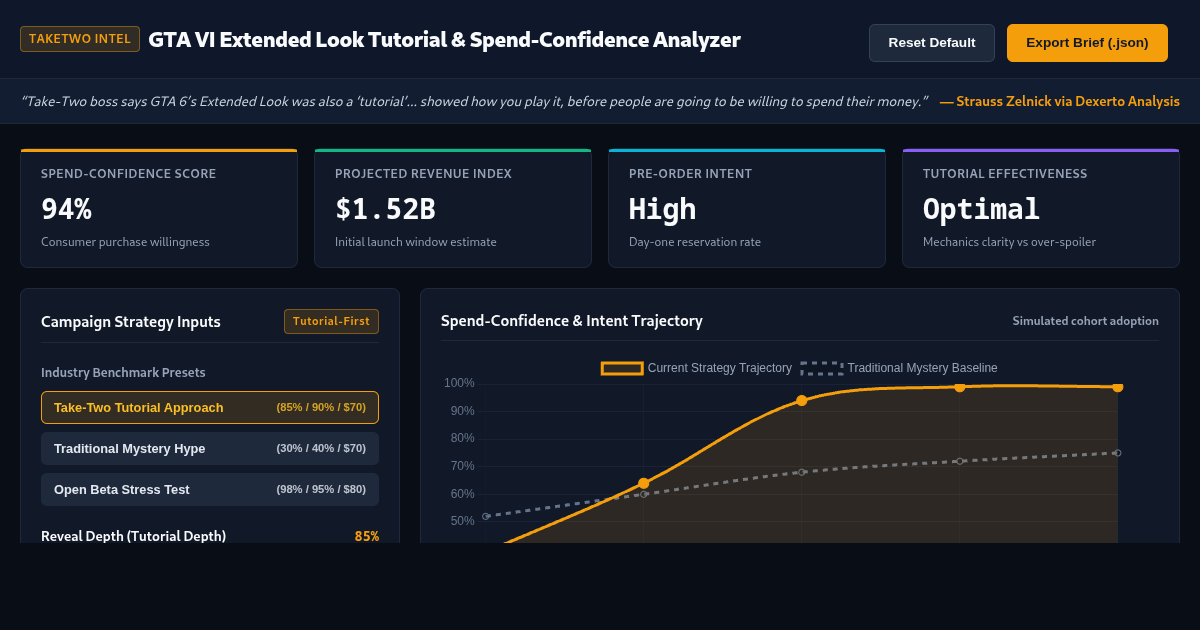
Task: Click the Simulated cohort adoption label
Action: [x=1085, y=321]
